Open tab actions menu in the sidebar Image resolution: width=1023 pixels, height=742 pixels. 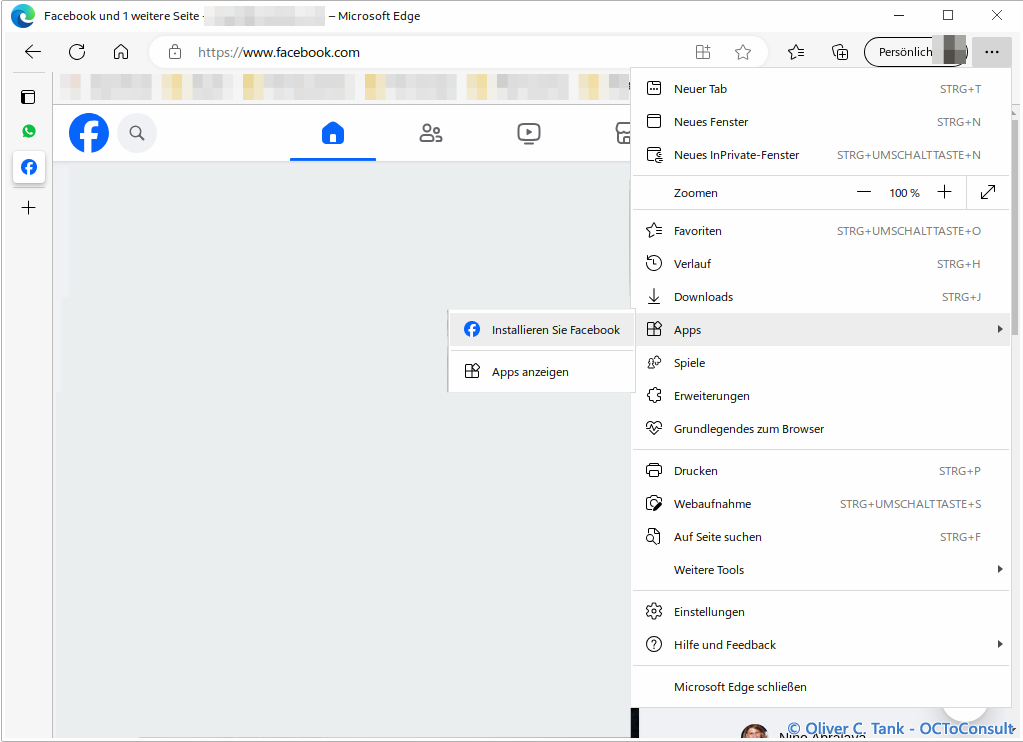coord(28,97)
